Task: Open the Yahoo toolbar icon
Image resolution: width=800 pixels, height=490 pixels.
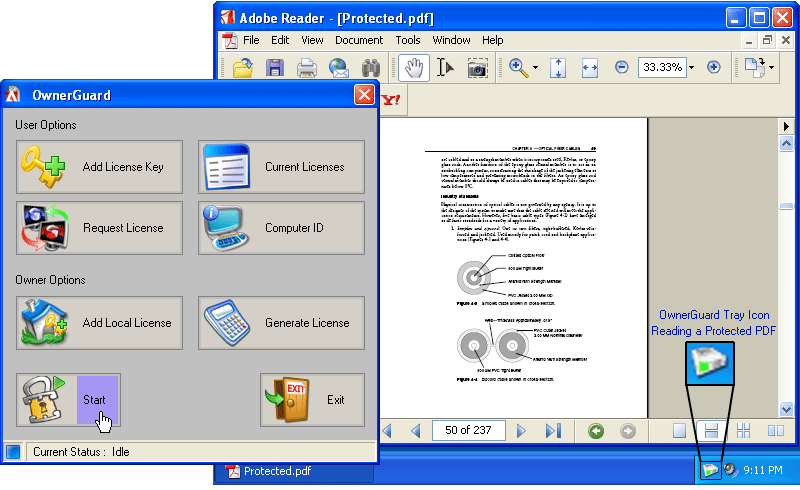Action: (391, 100)
